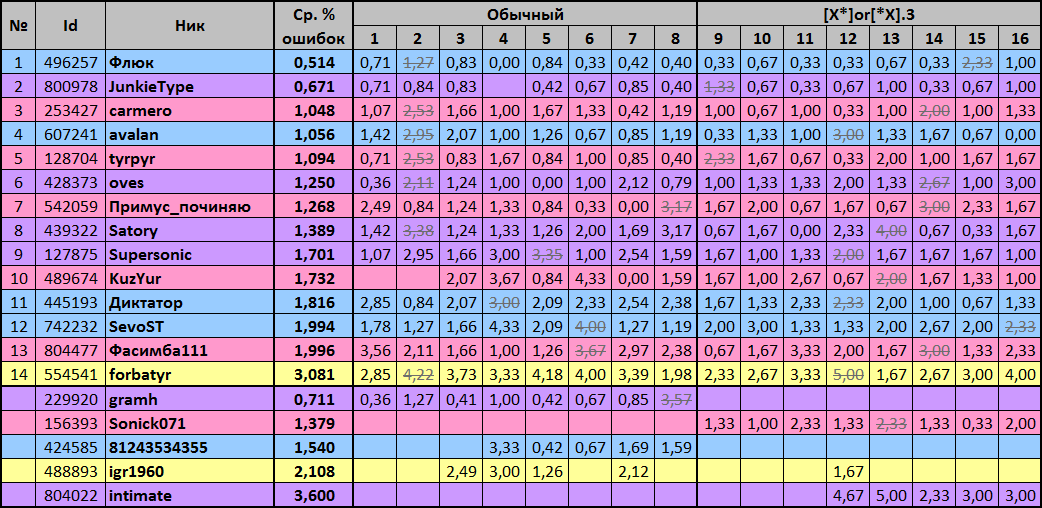Screen dimensions: 1042x508
Task: Select the Sonick071 nickname cell
Action: (x=189, y=424)
